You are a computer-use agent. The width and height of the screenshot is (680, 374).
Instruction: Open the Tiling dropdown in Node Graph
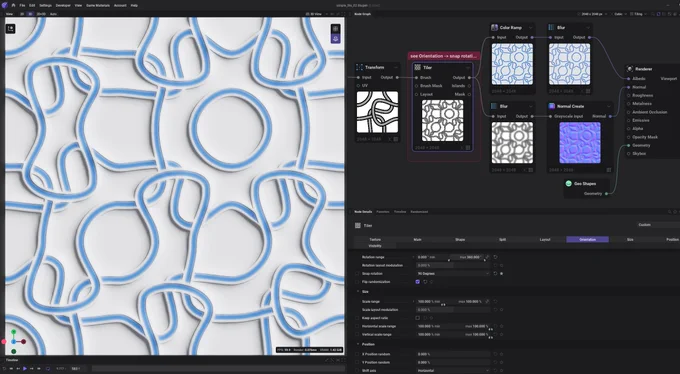pyautogui.click(x=639, y=14)
